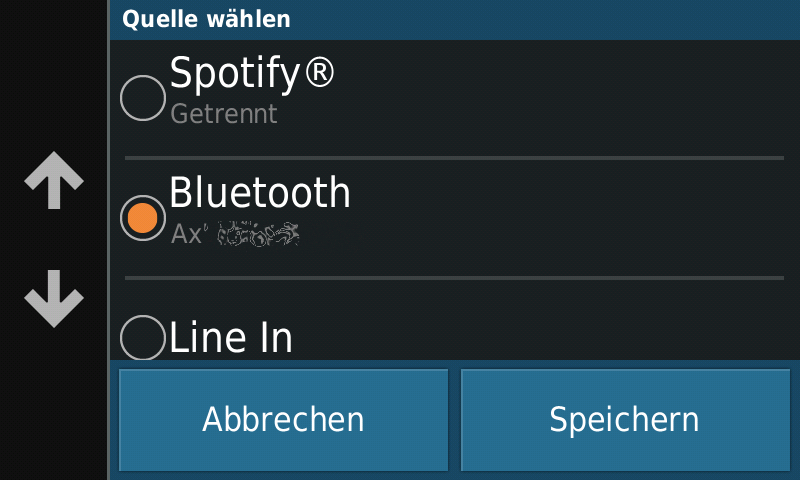Click the Line In source label

pyautogui.click(x=231, y=337)
